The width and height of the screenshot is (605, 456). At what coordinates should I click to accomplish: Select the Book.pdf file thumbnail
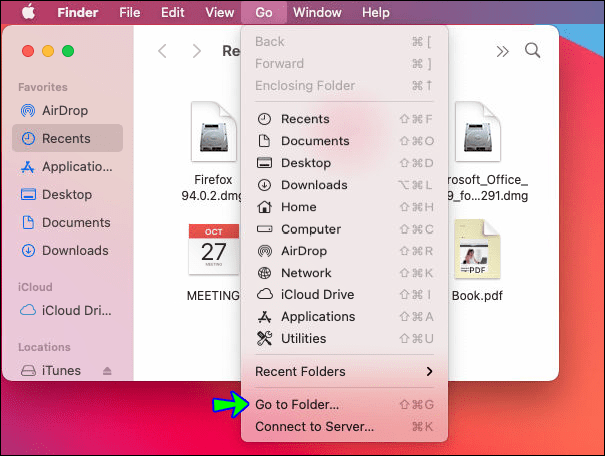click(477, 249)
